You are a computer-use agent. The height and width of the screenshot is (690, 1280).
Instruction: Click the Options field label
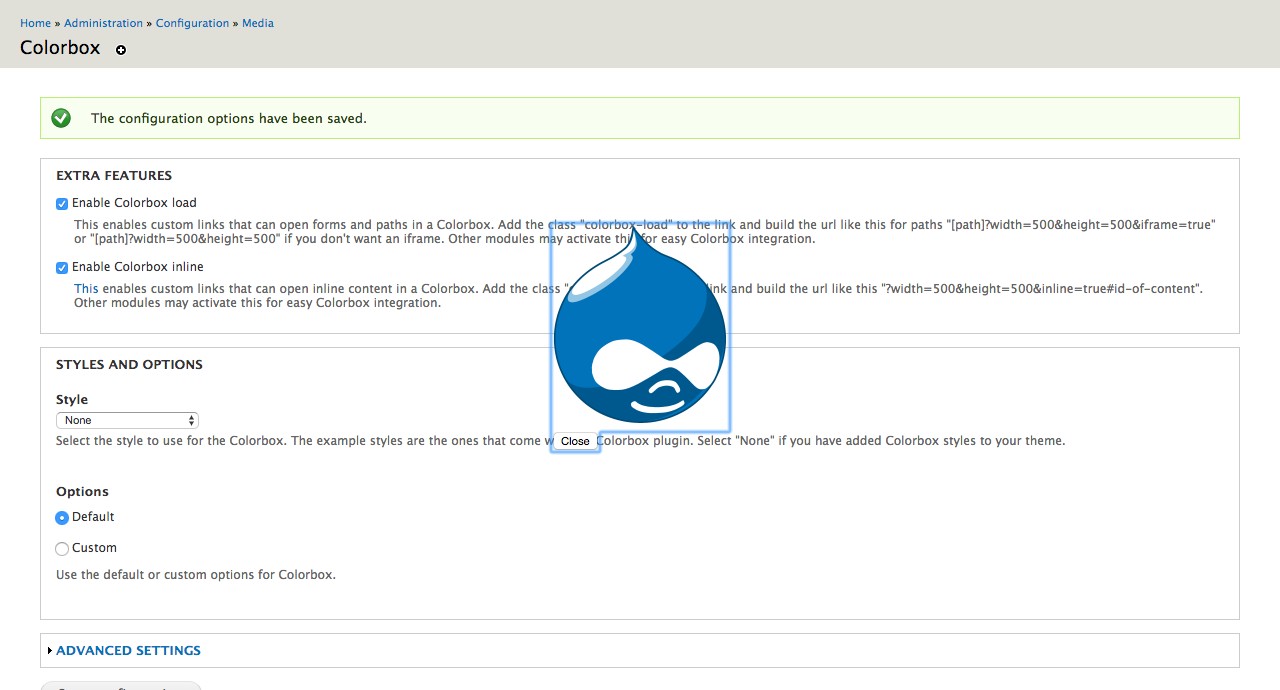tap(82, 492)
